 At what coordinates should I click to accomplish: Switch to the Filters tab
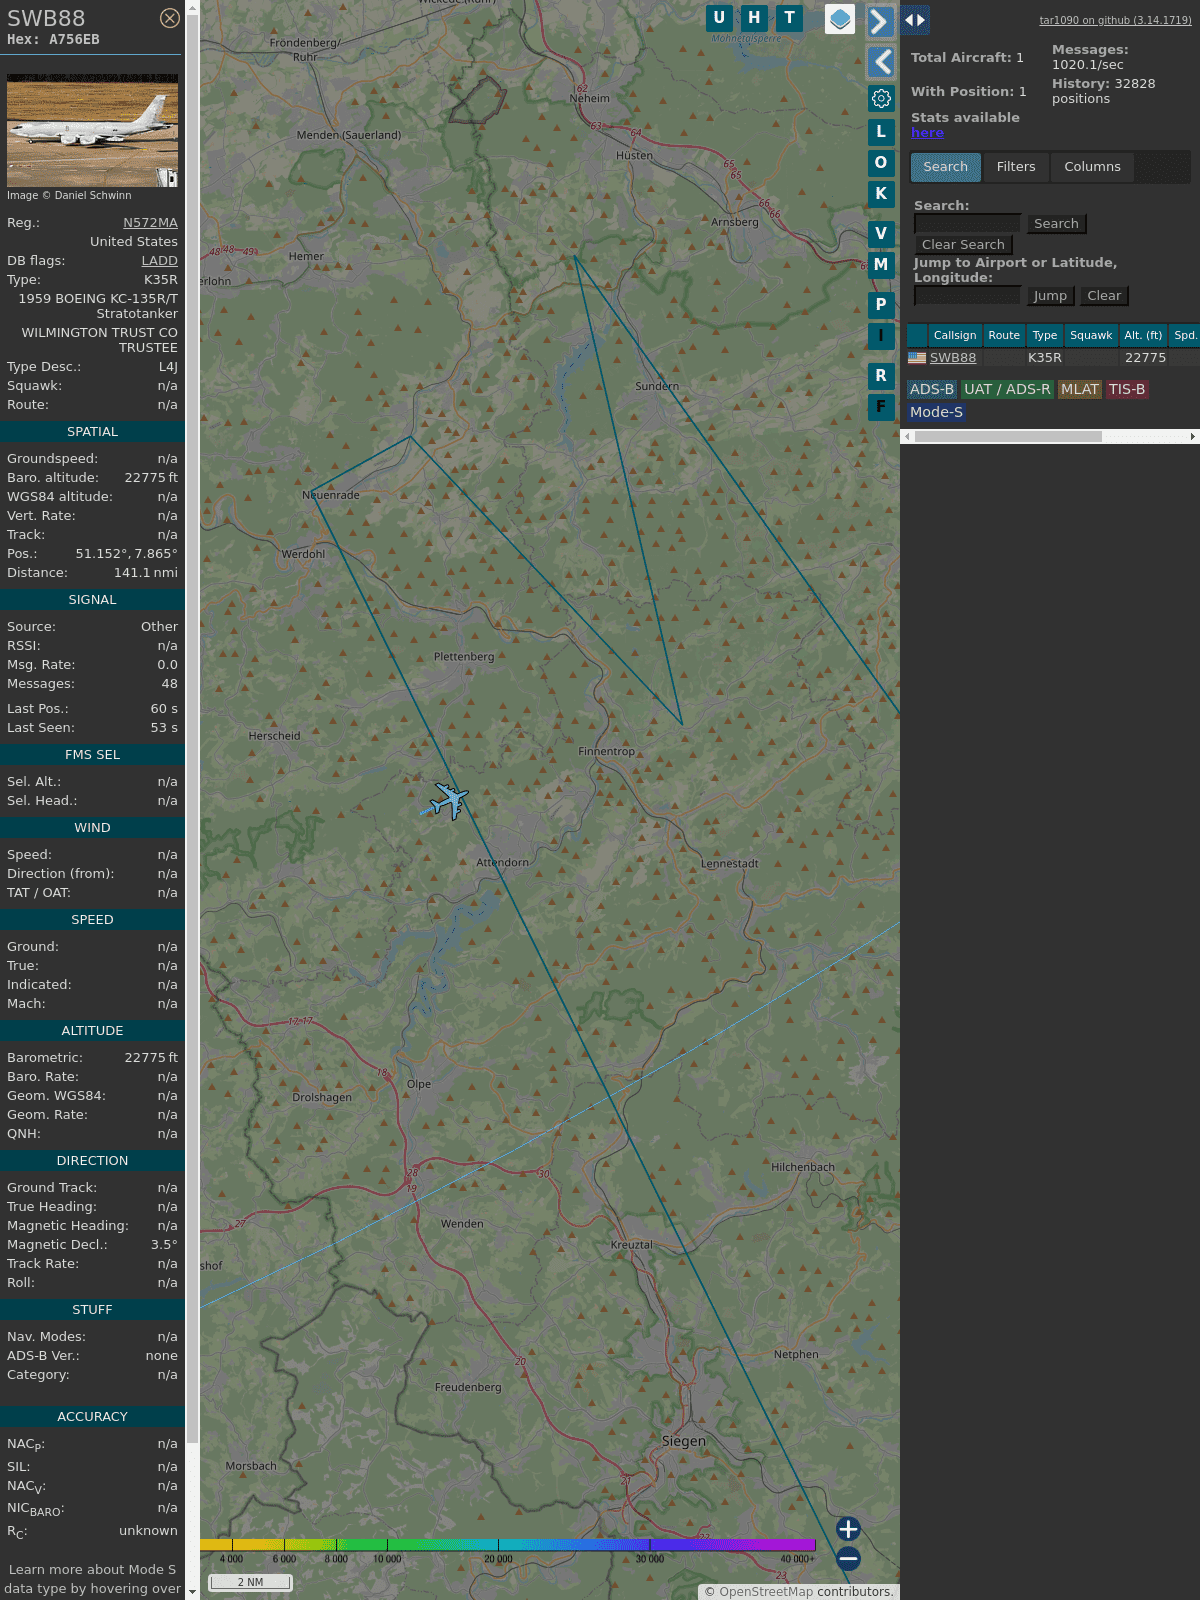[1016, 167]
